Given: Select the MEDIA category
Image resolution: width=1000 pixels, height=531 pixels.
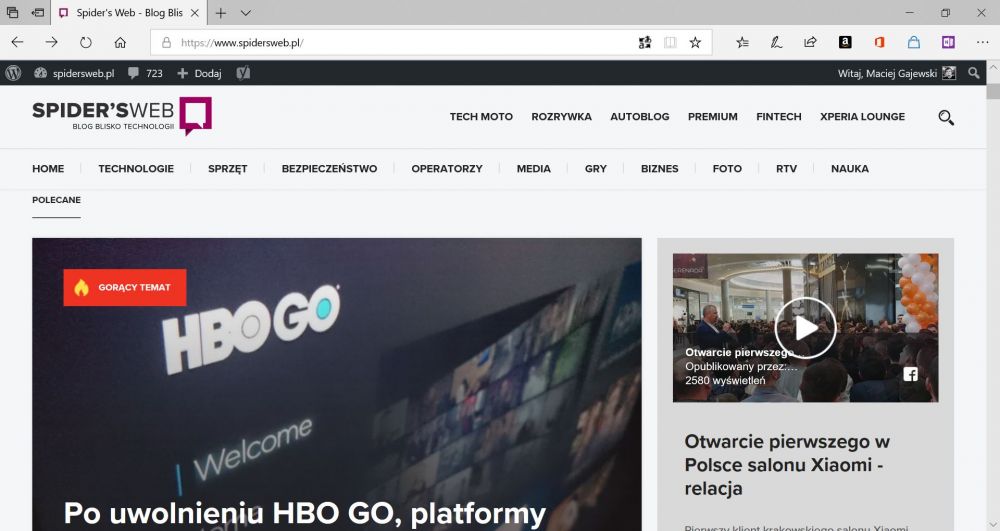Looking at the screenshot, I should coord(533,168).
